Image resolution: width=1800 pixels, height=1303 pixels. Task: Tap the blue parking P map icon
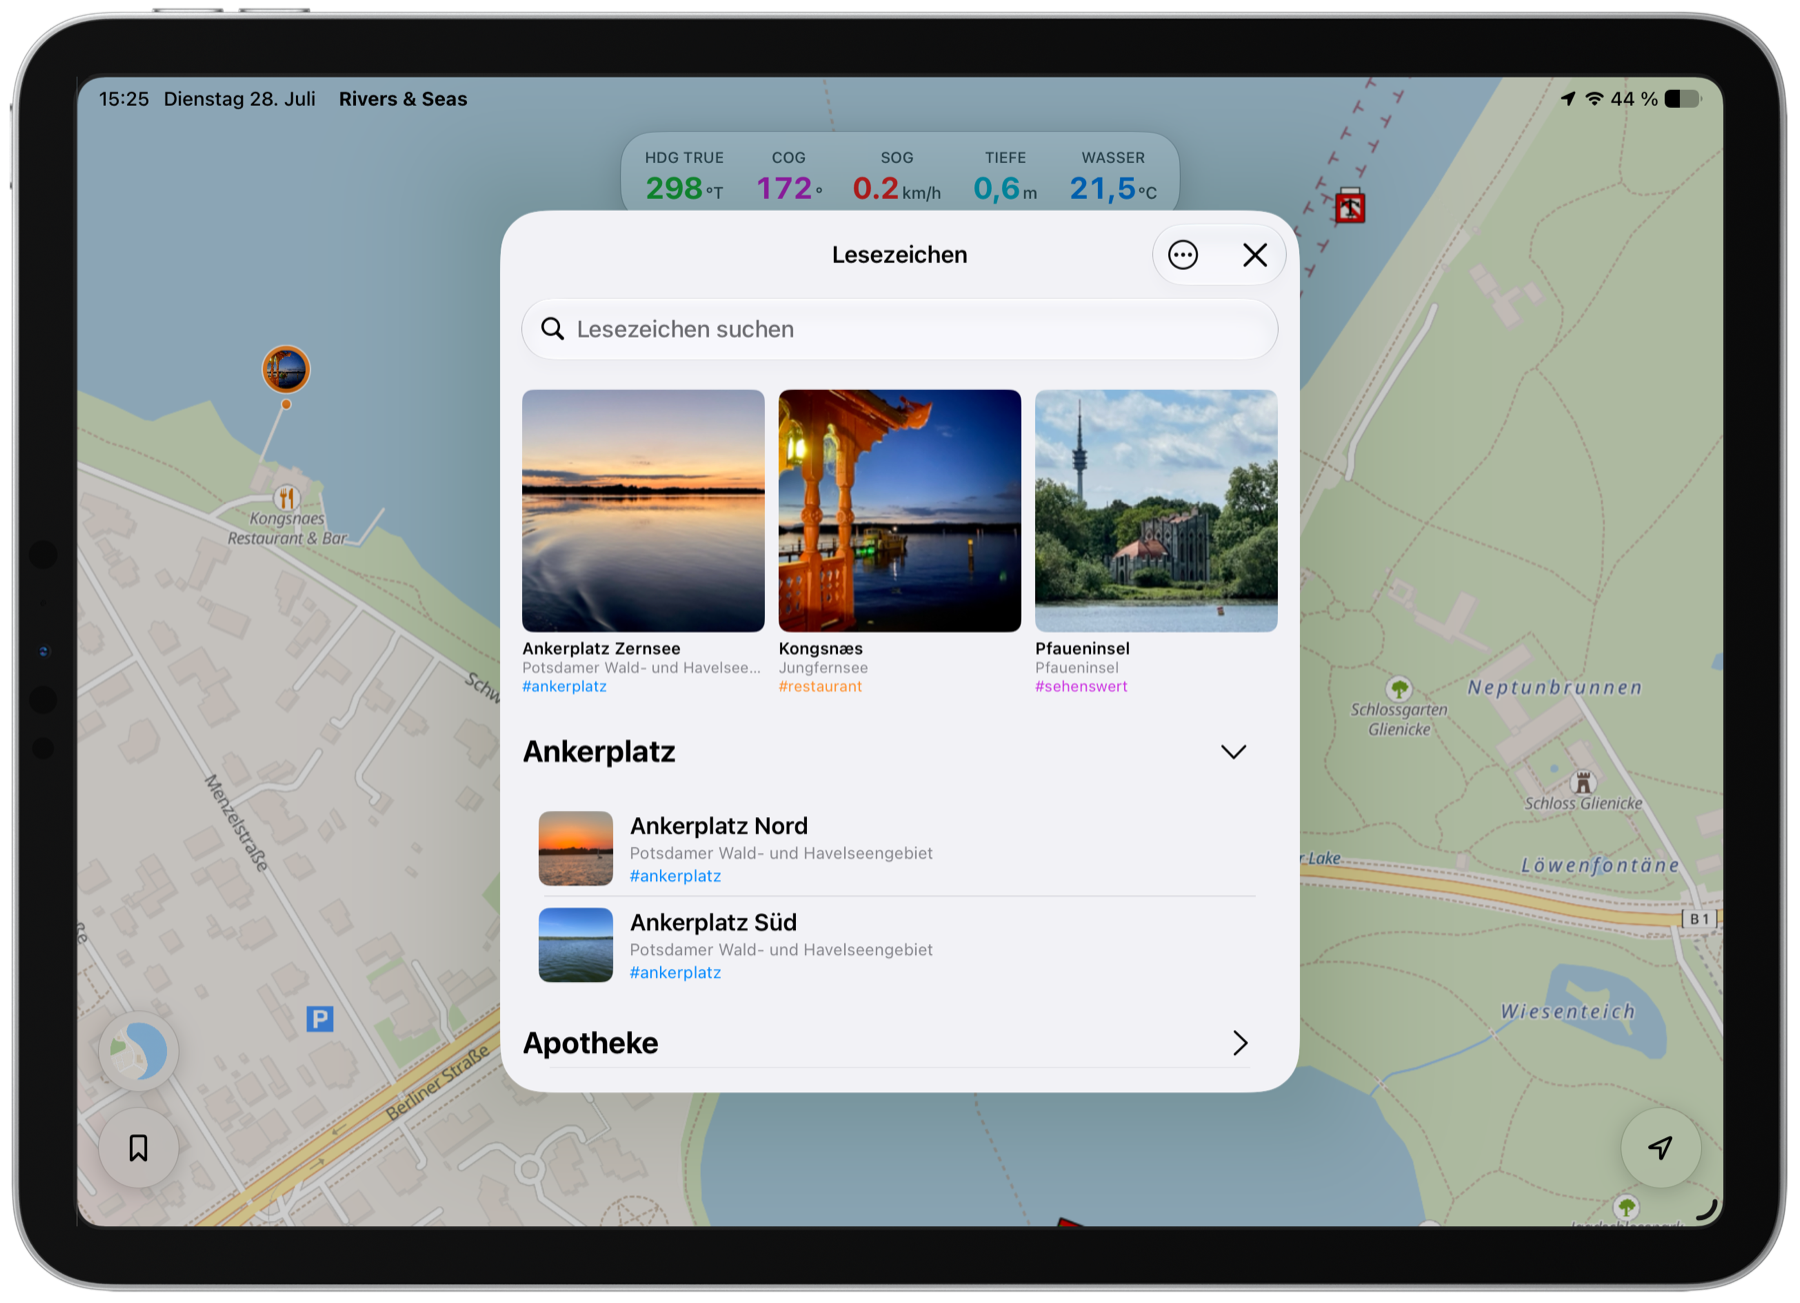coord(319,1019)
